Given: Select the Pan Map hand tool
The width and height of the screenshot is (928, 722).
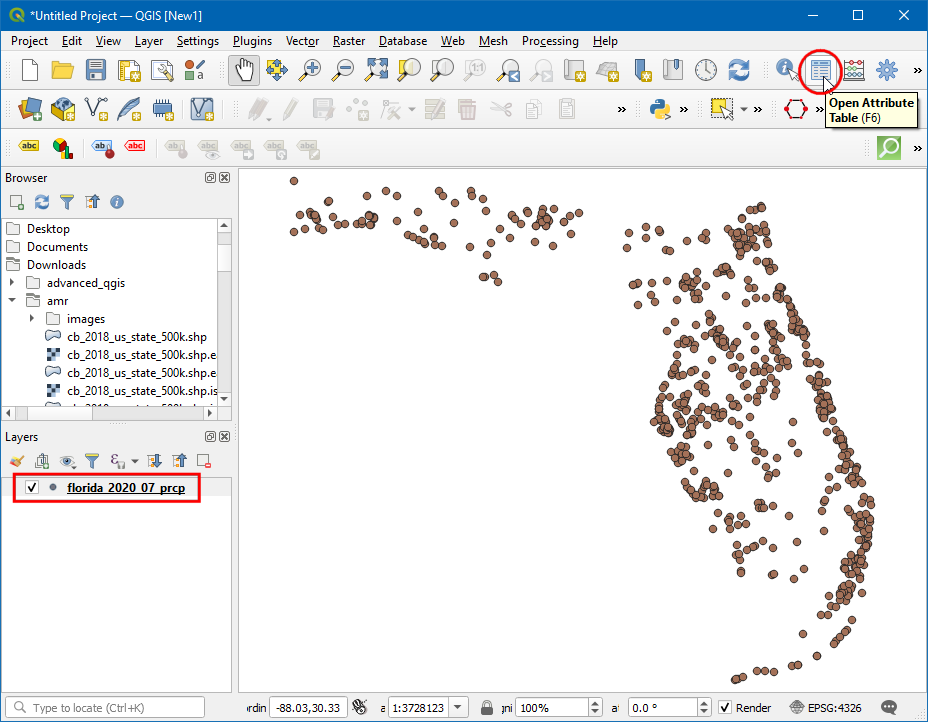Looking at the screenshot, I should 244,70.
